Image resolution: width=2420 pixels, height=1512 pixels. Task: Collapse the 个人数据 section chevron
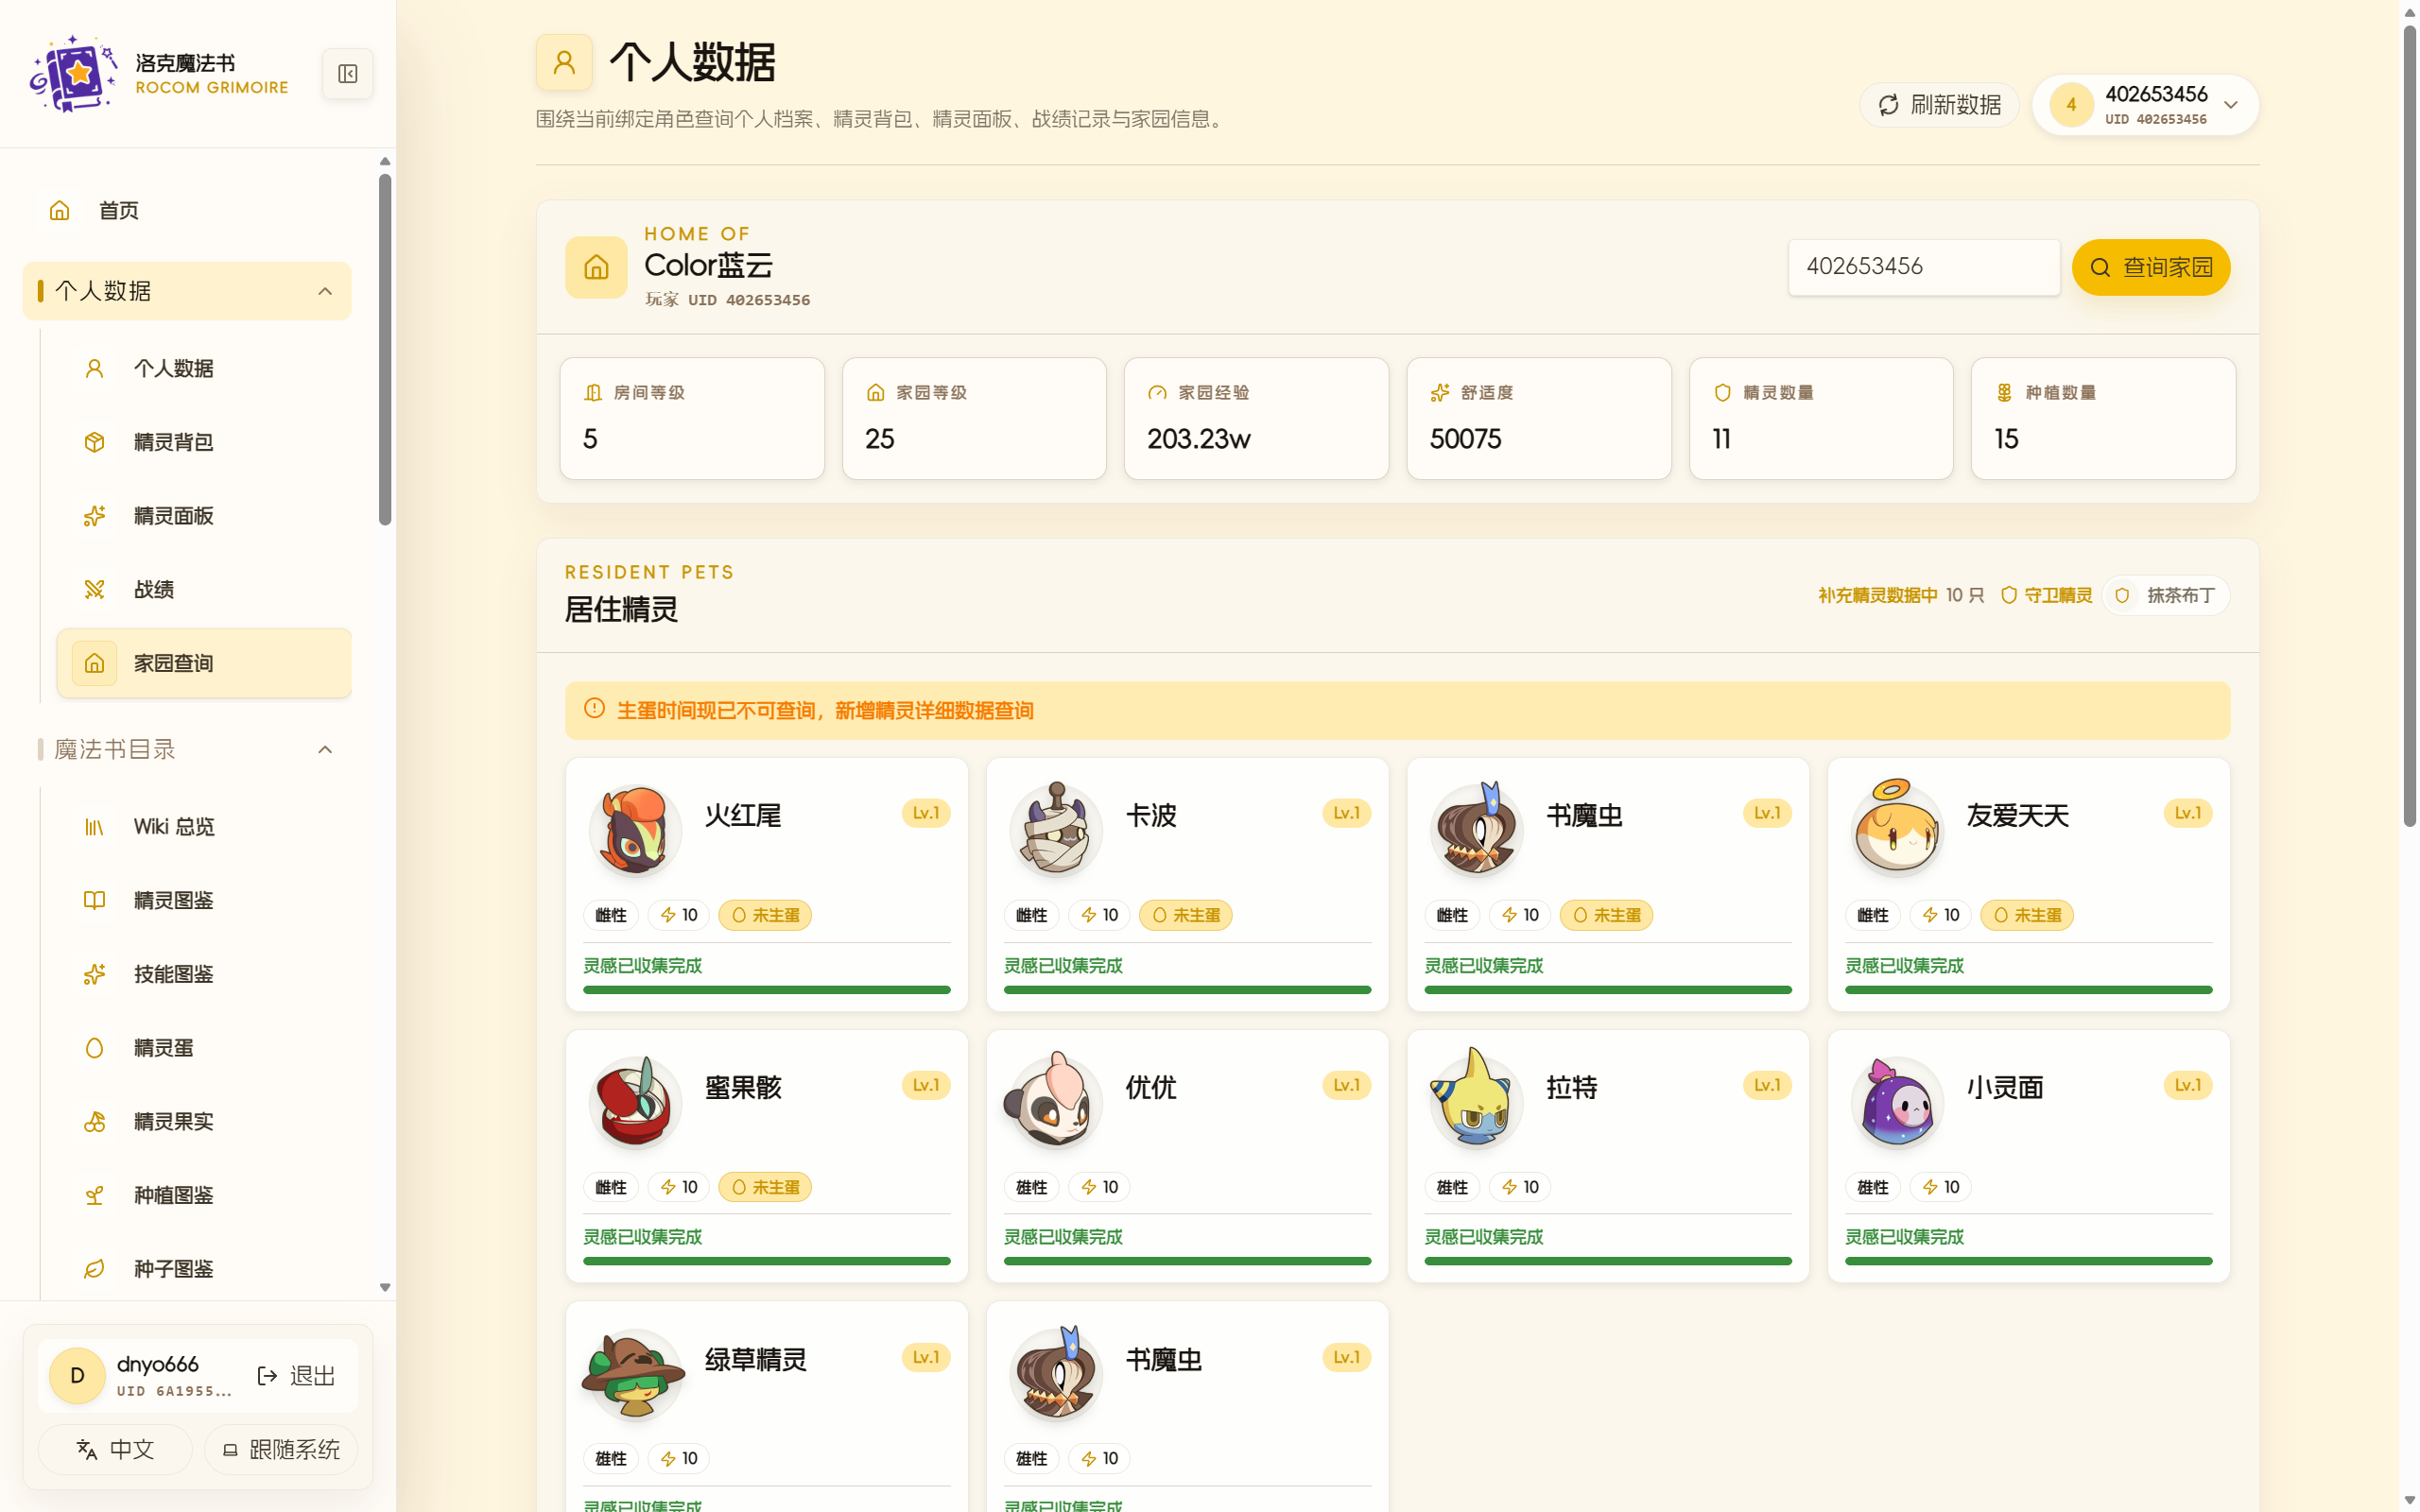(325, 291)
